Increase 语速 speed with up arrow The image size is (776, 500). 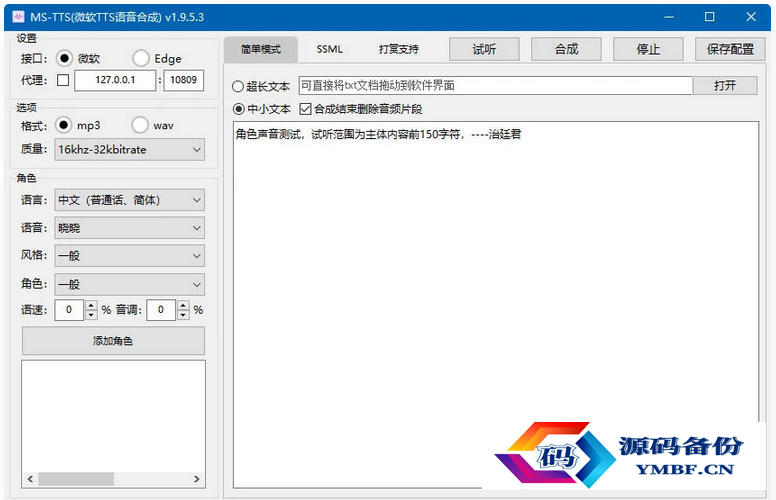point(91,305)
